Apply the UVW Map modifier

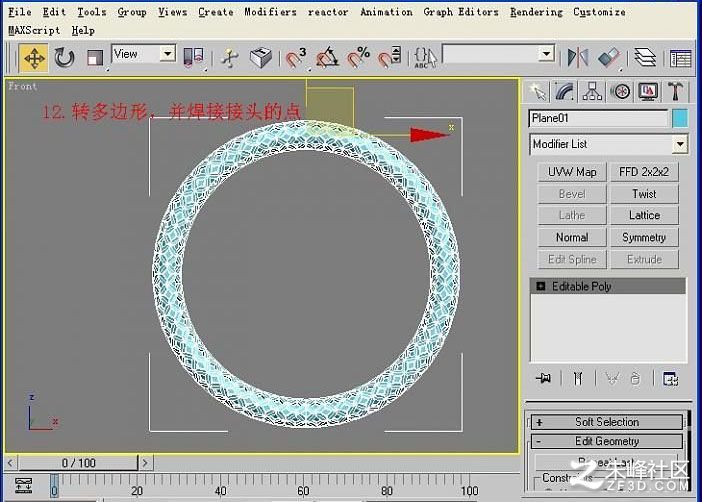point(572,172)
